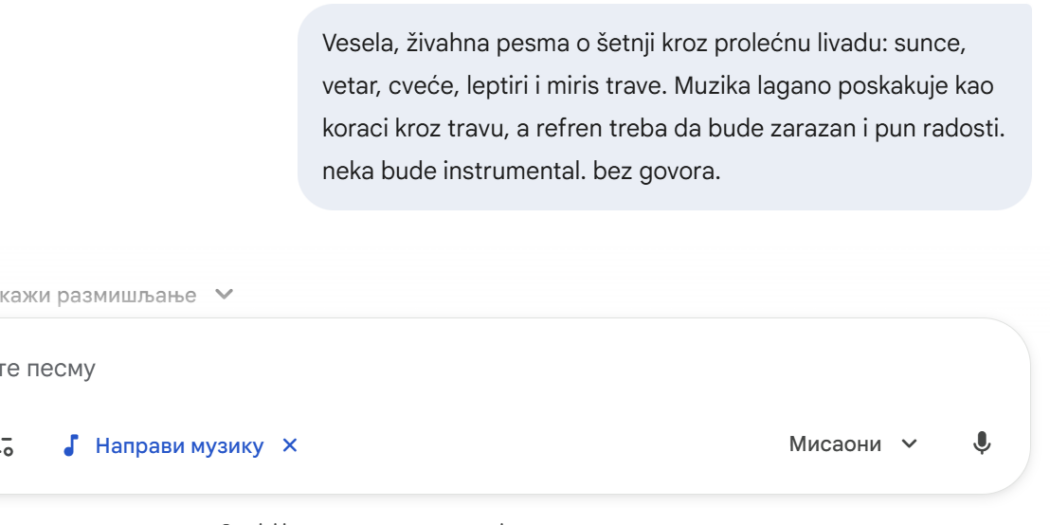Viewport: 1050px width, 525px height.
Task: Focus the prompt input with "песму" placeholder
Action: (400, 371)
